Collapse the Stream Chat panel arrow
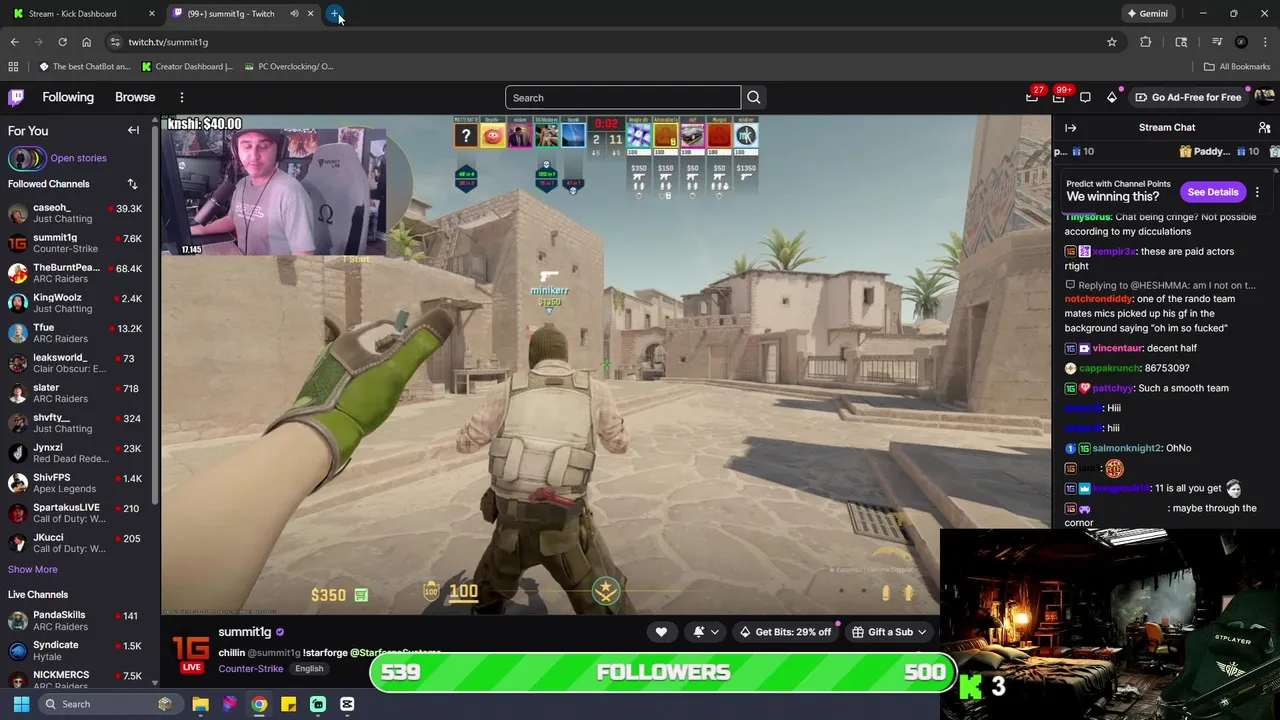 (x=1070, y=128)
